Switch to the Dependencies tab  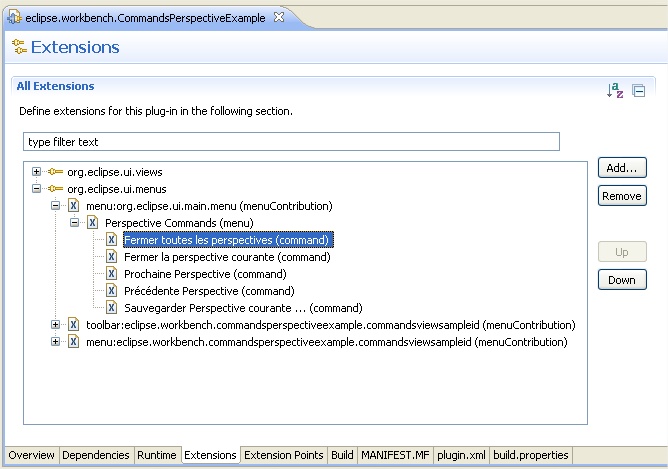(x=96, y=455)
